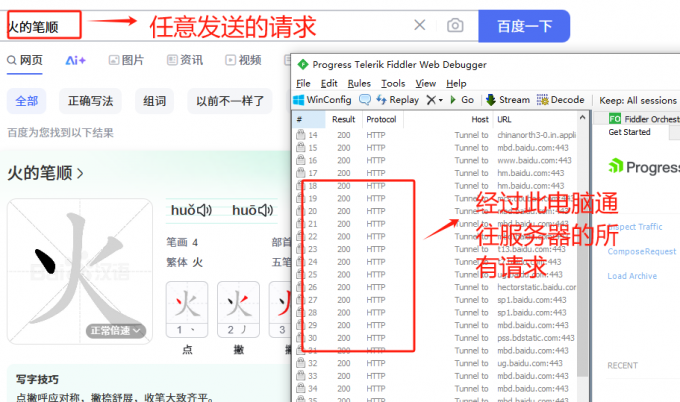This screenshot has width=680, height=402.
Task: Play huō pronunciation speaker icon
Action: point(265,211)
